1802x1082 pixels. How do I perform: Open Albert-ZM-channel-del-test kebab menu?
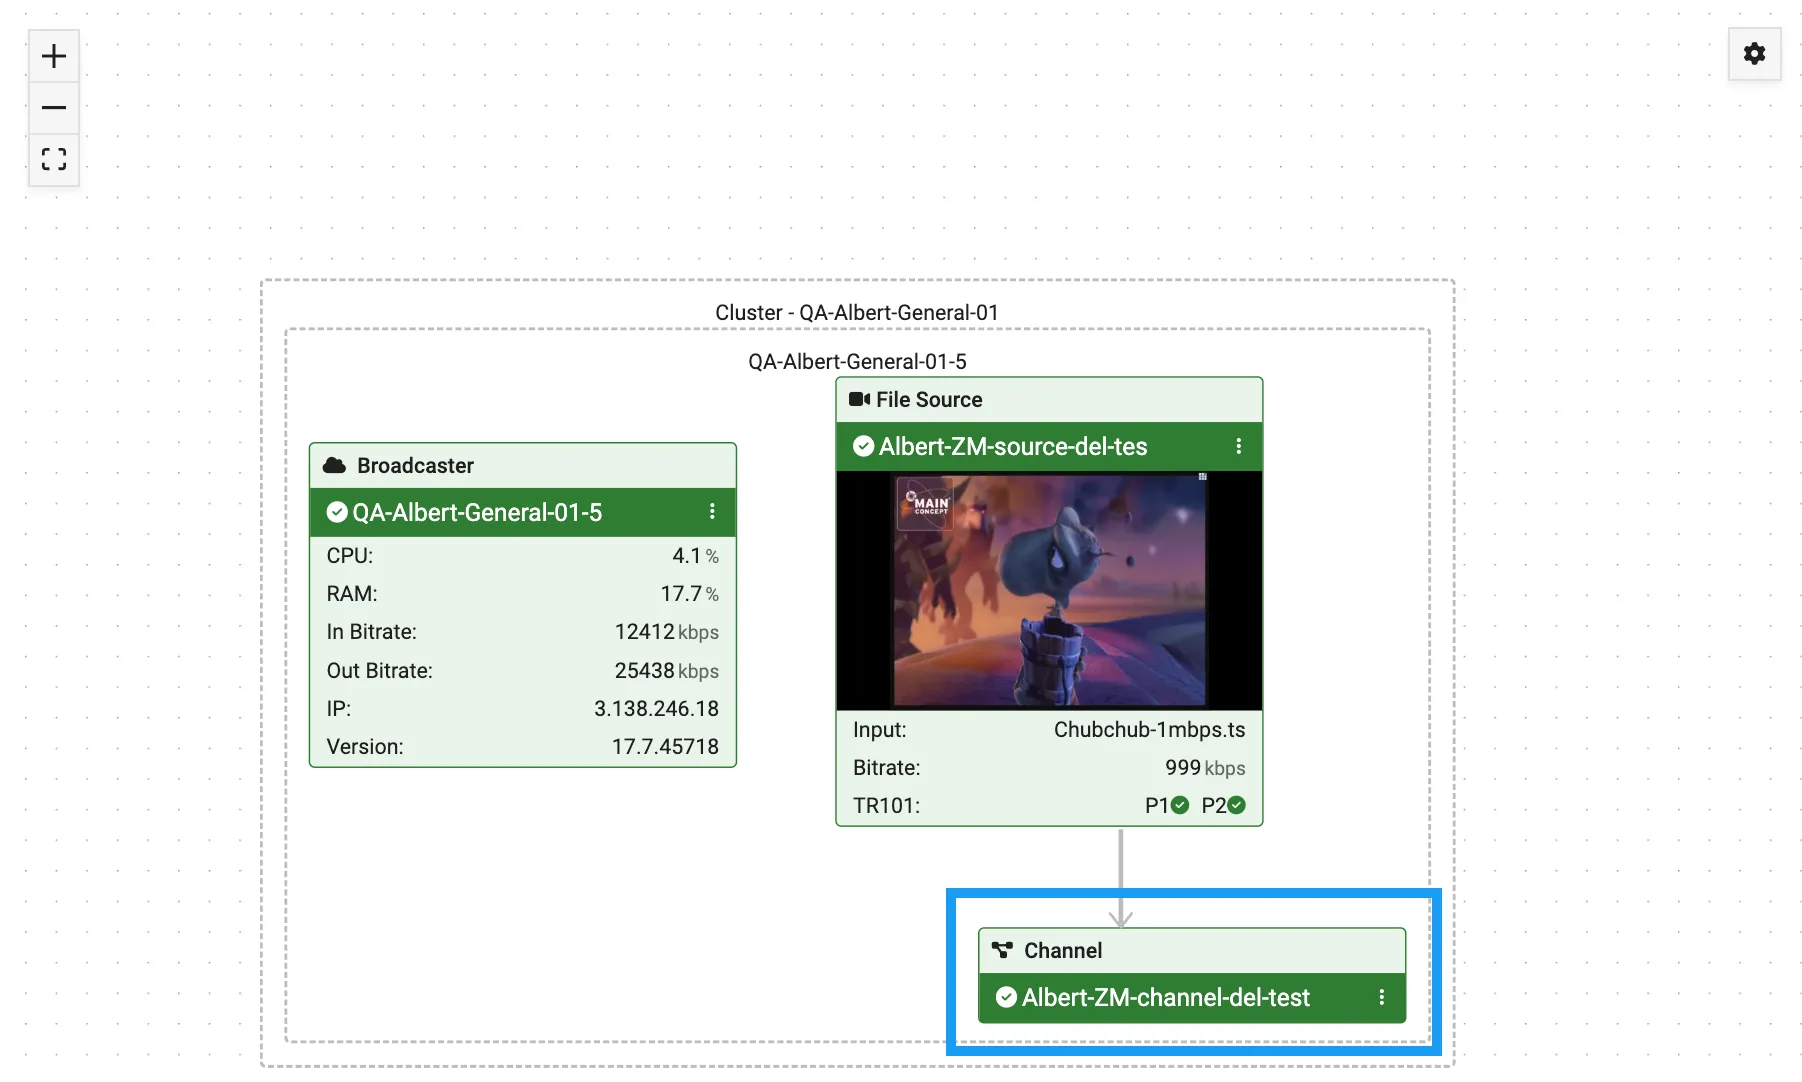(x=1381, y=997)
